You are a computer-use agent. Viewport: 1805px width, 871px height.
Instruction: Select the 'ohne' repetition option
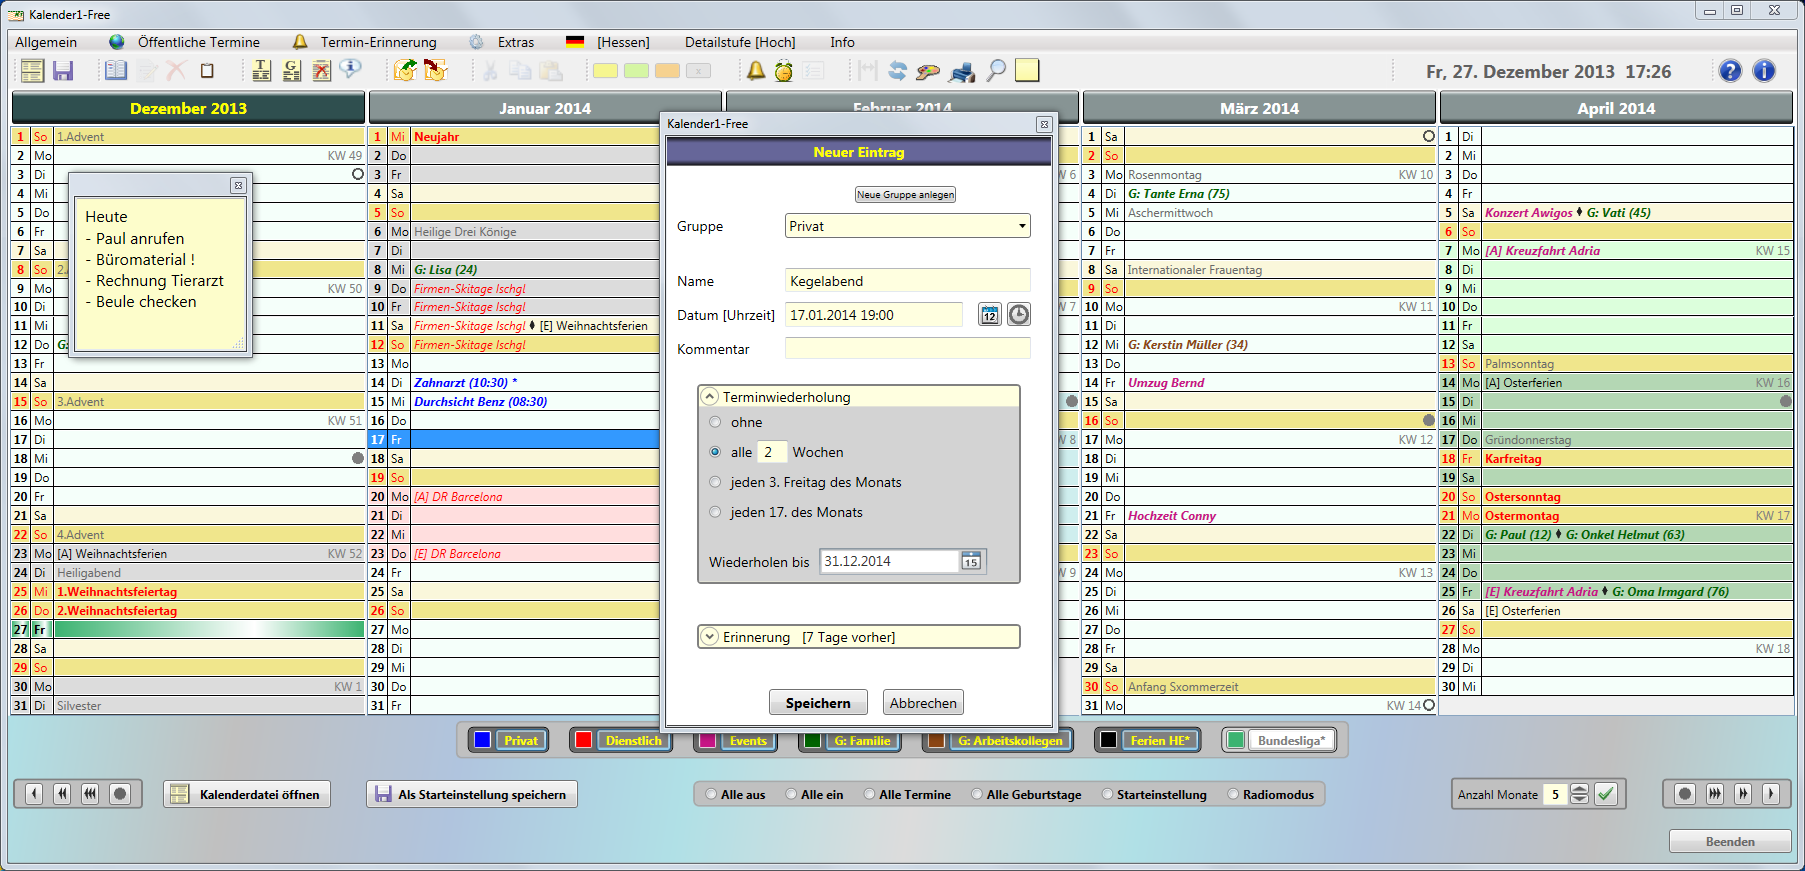pos(715,422)
